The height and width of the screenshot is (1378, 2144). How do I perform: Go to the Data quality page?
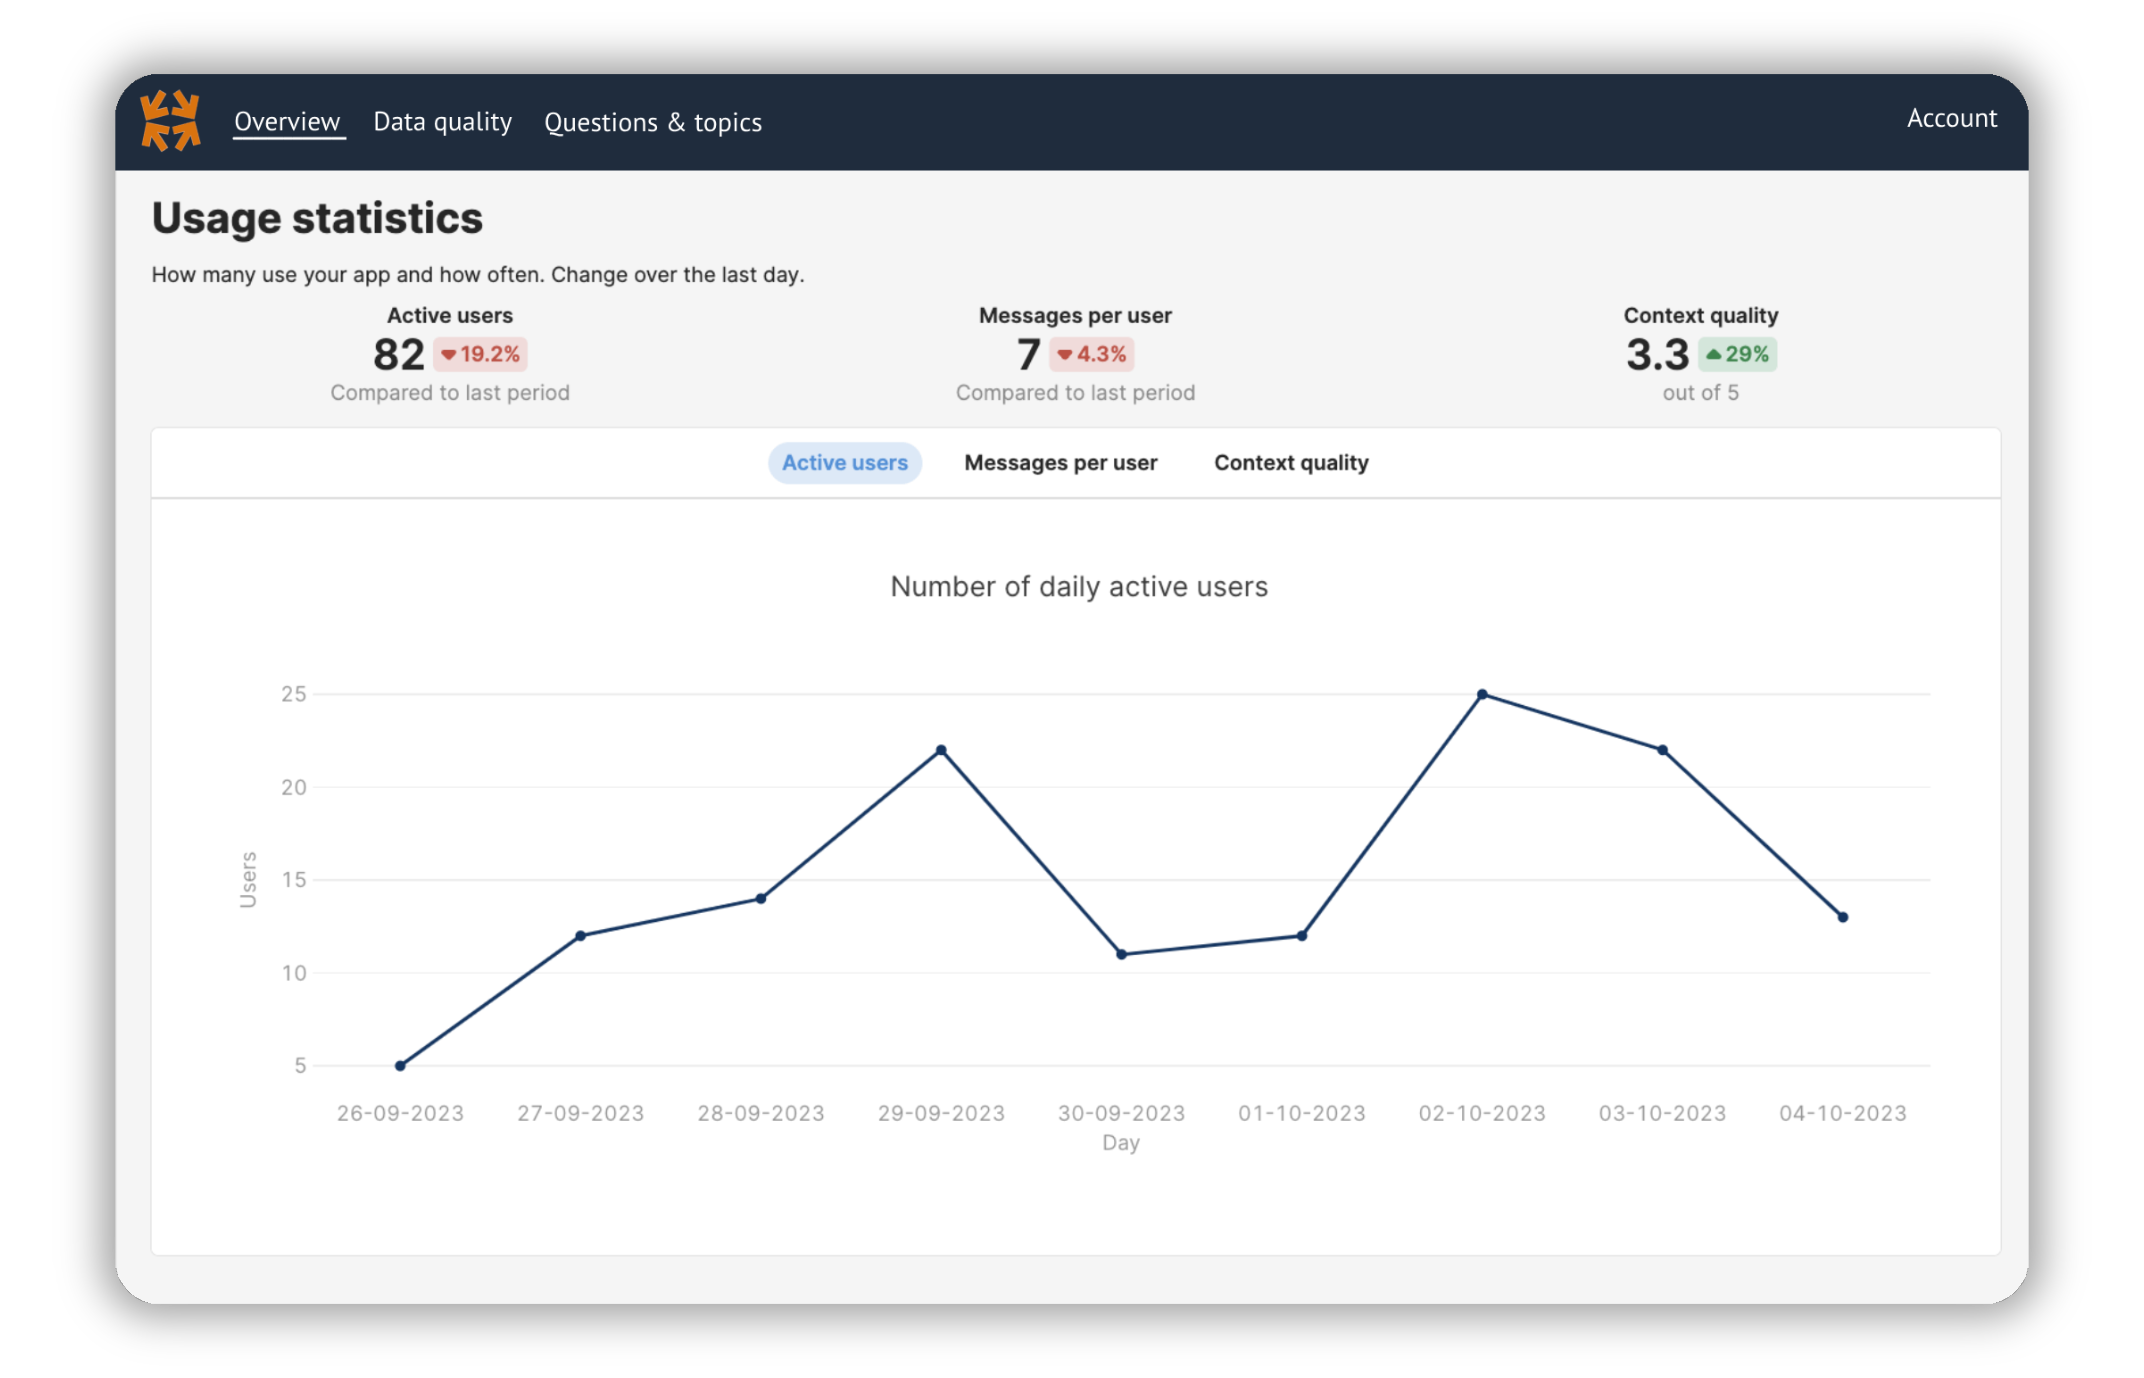click(442, 122)
